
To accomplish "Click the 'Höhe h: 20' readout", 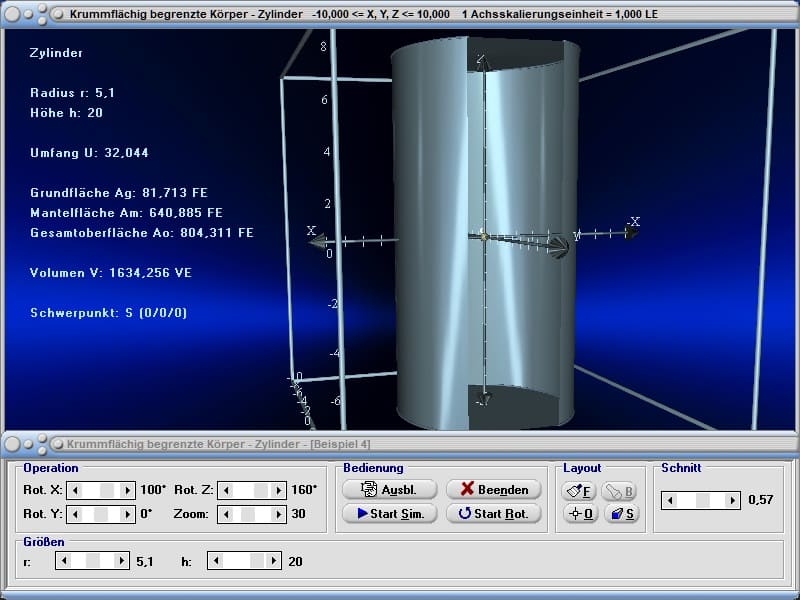I will (x=66, y=113).
